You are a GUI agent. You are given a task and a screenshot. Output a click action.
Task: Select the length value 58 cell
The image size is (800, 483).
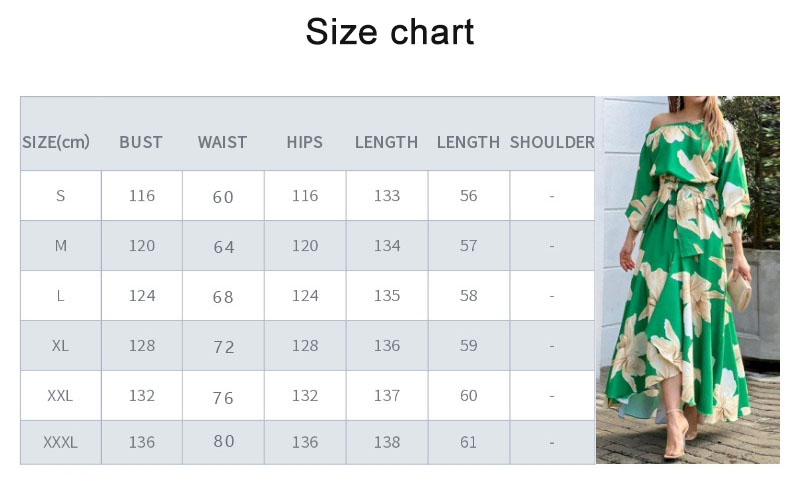[x=469, y=296]
